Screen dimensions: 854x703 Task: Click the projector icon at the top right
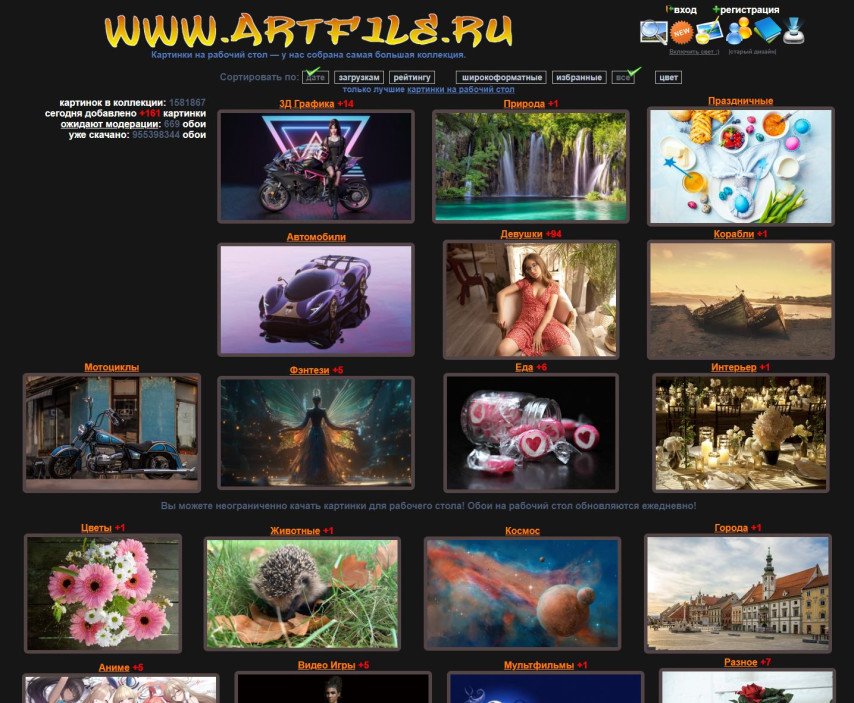795,31
